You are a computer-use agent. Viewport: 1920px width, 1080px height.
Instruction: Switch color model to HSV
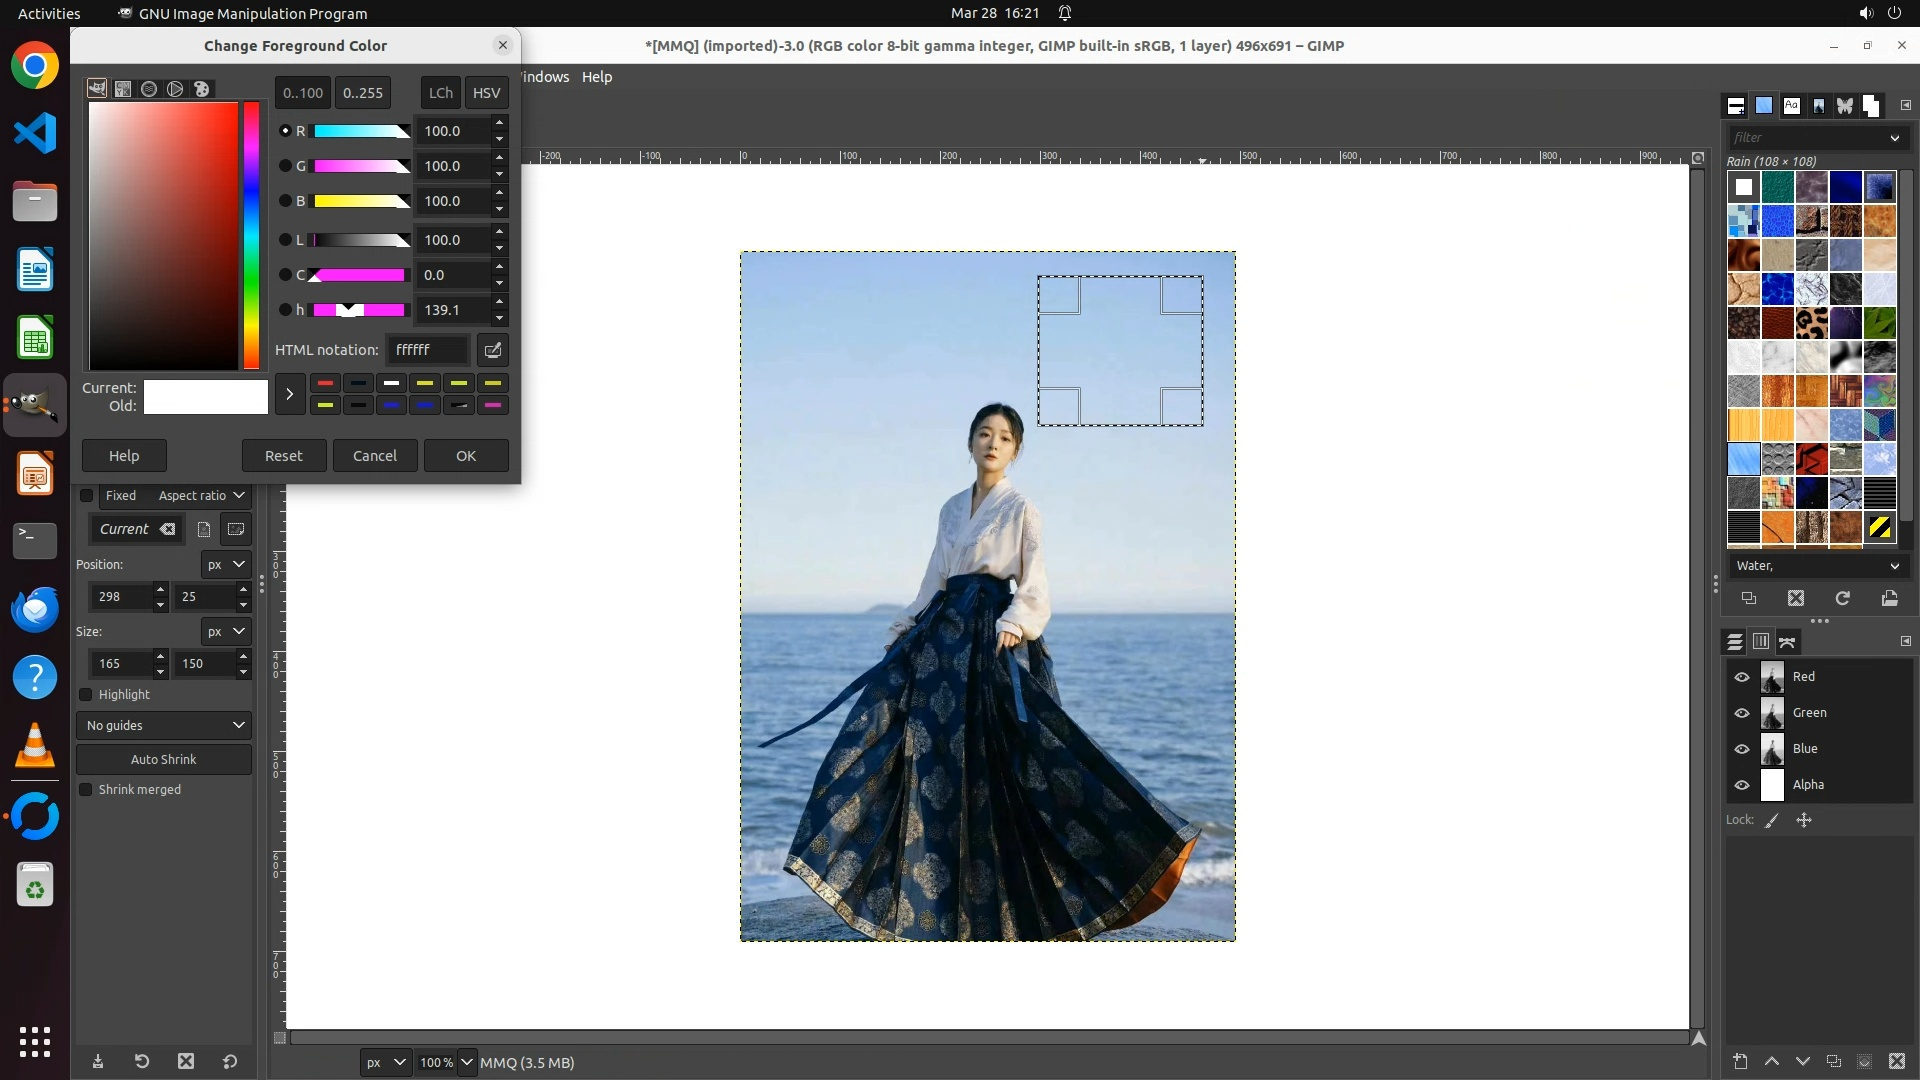486,92
